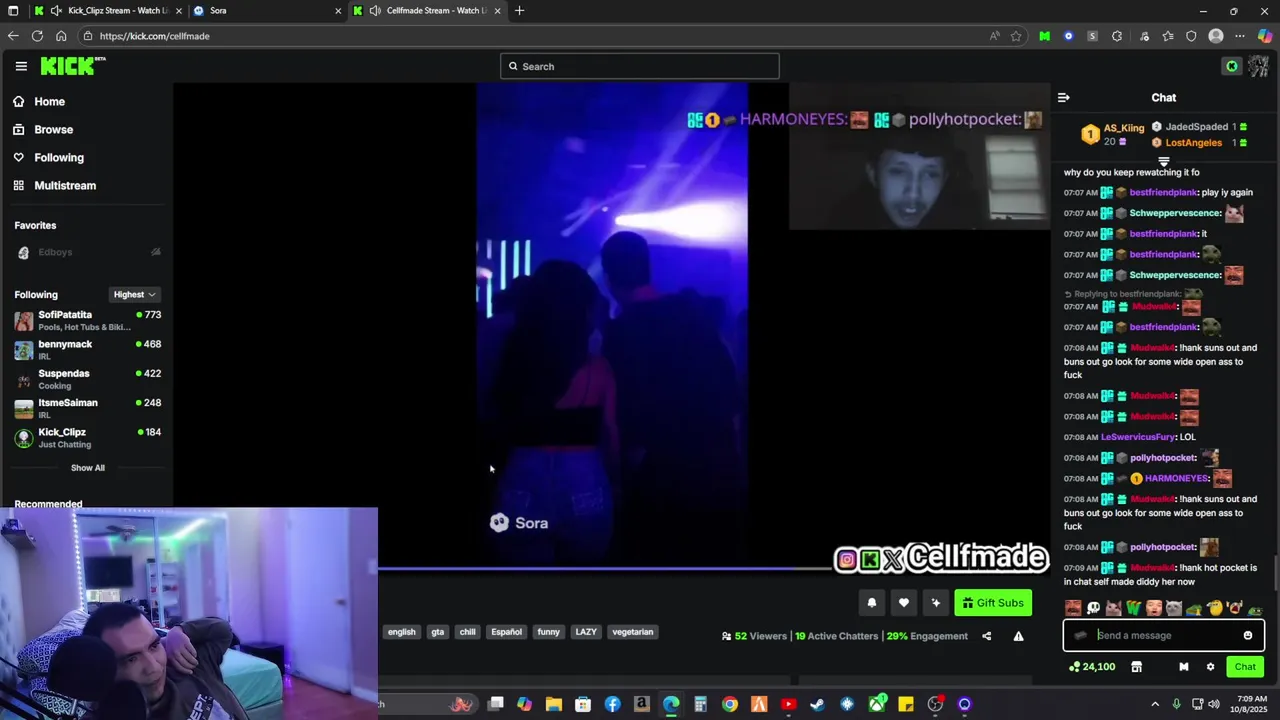Open the Kick hamburger sidebar menu
The width and height of the screenshot is (1280, 720).
click(21, 66)
